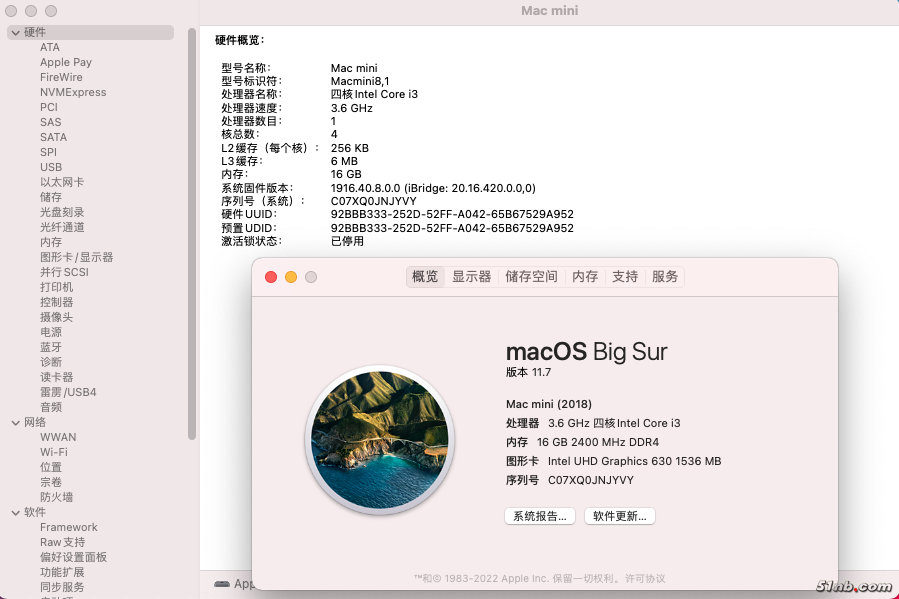Select 雷雳/USB4 in the hardware list
Screen dimensions: 899x599
(x=68, y=392)
